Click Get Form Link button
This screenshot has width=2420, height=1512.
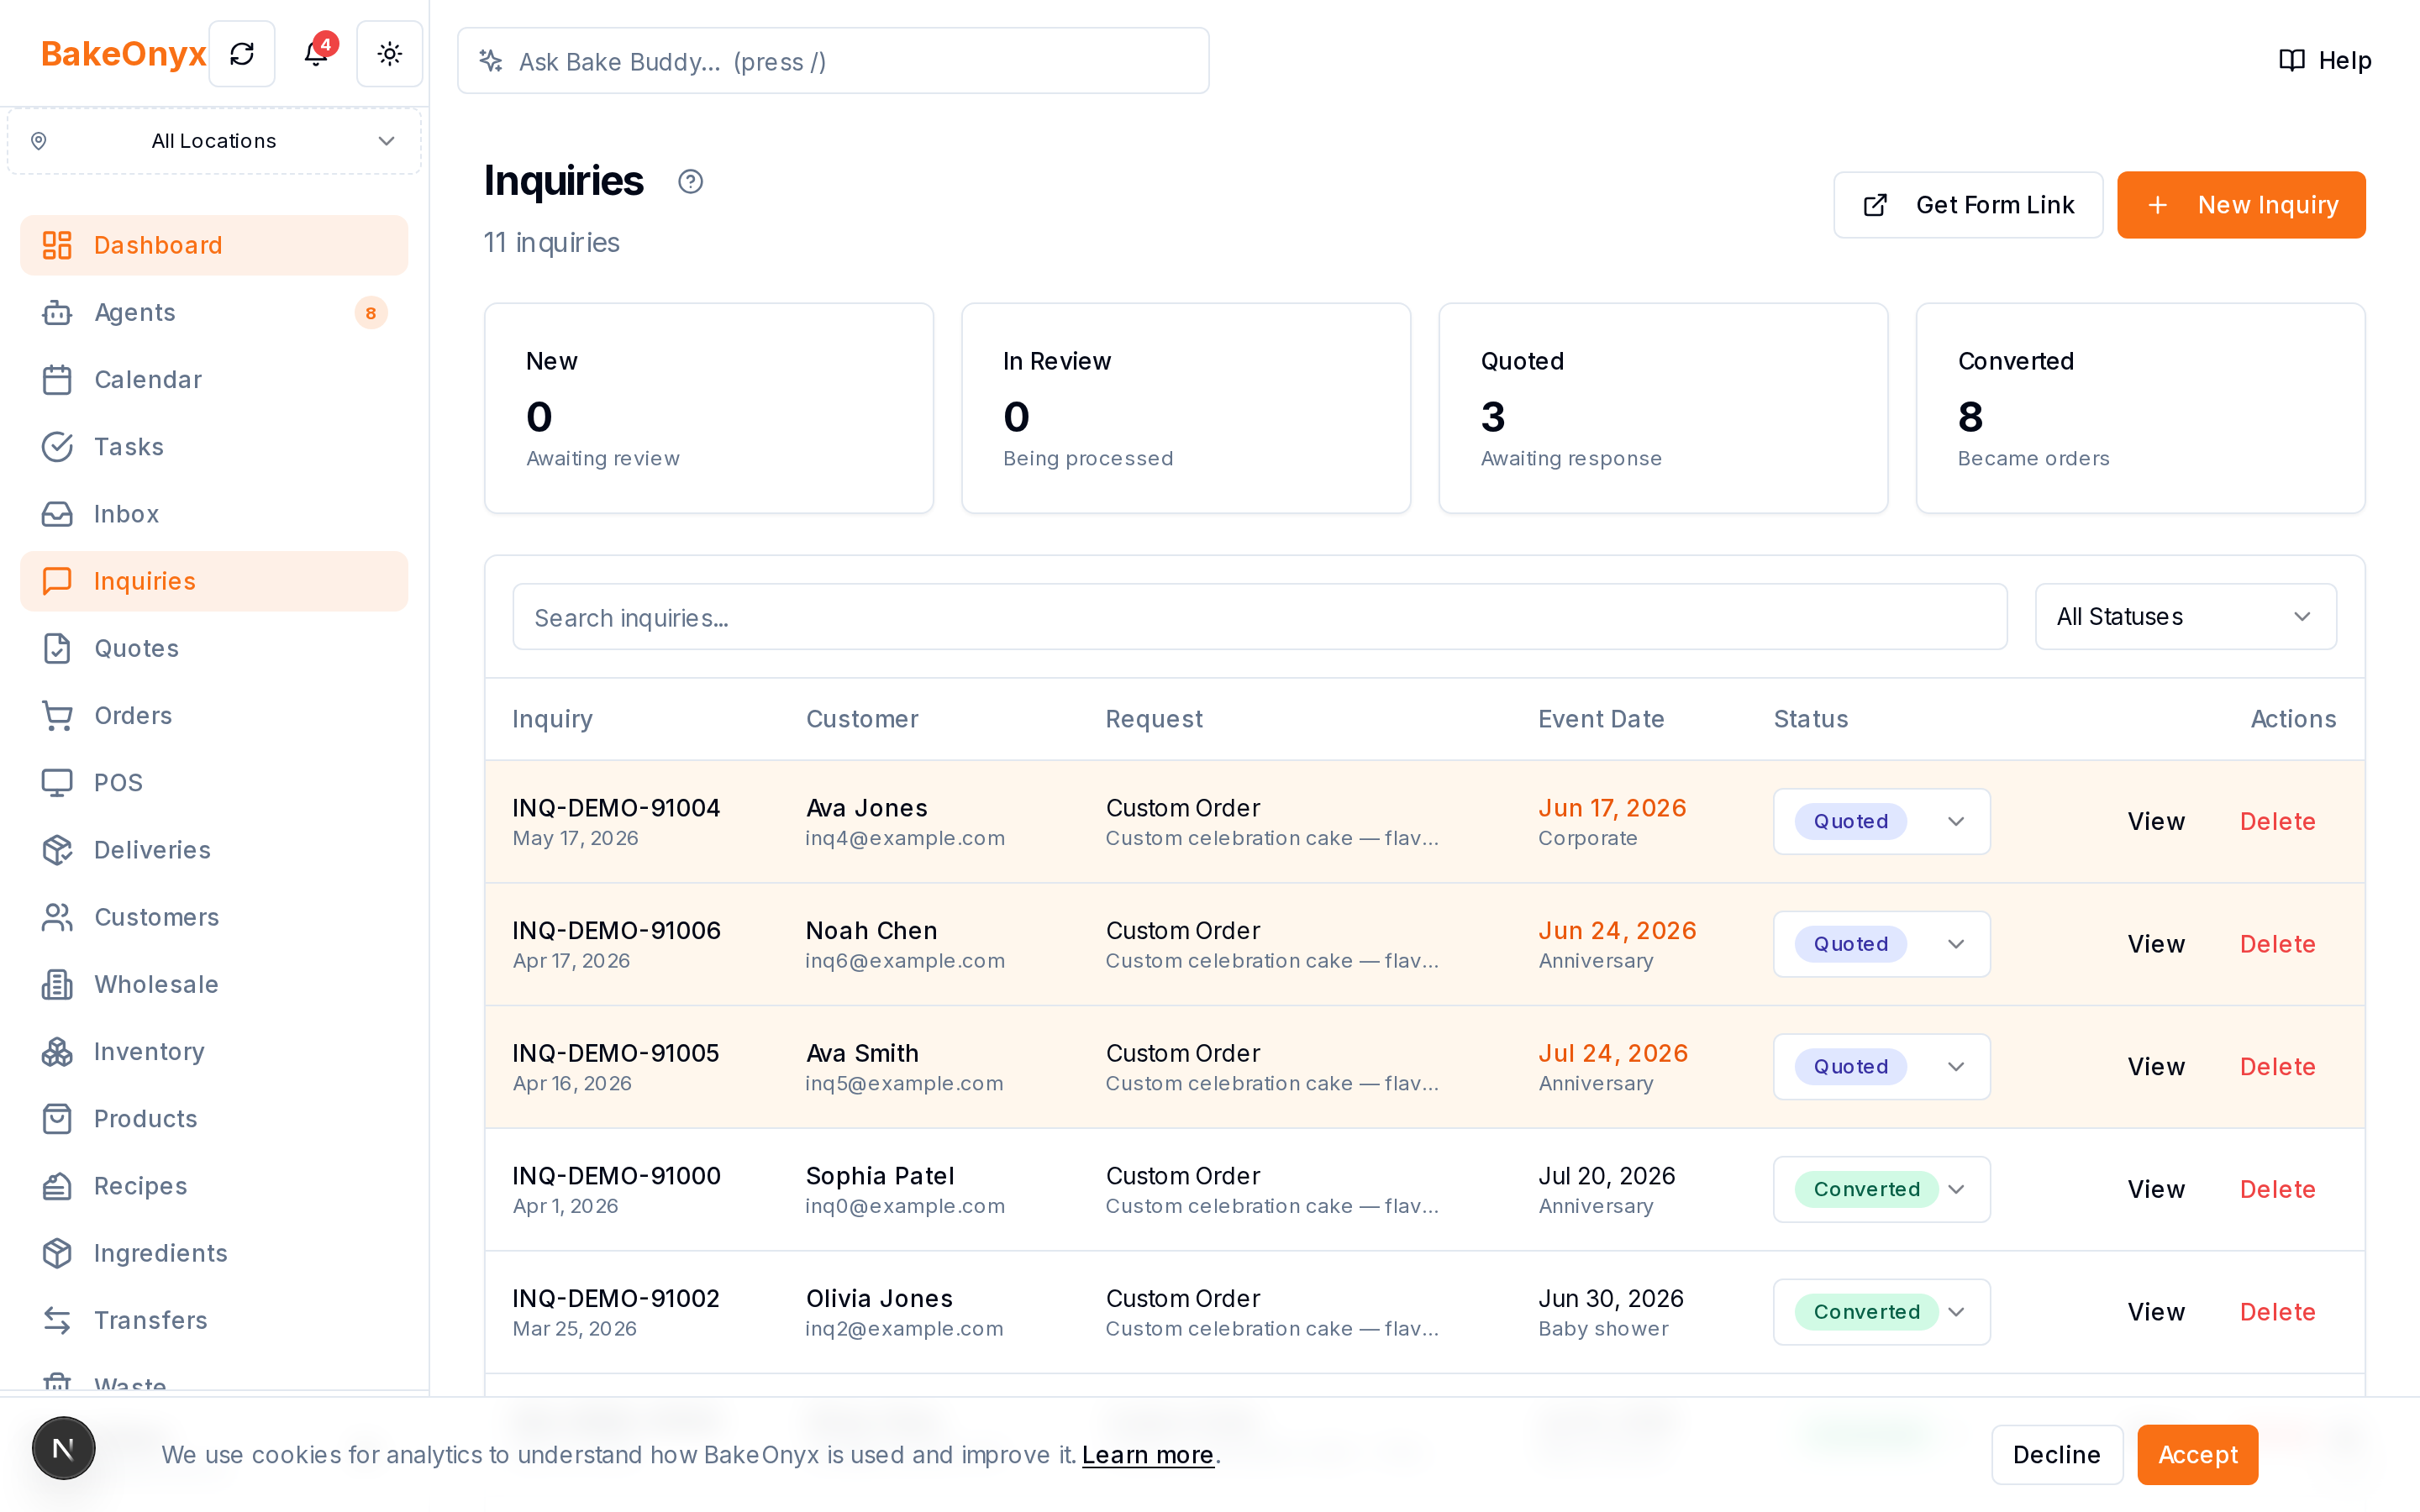tap(1967, 205)
